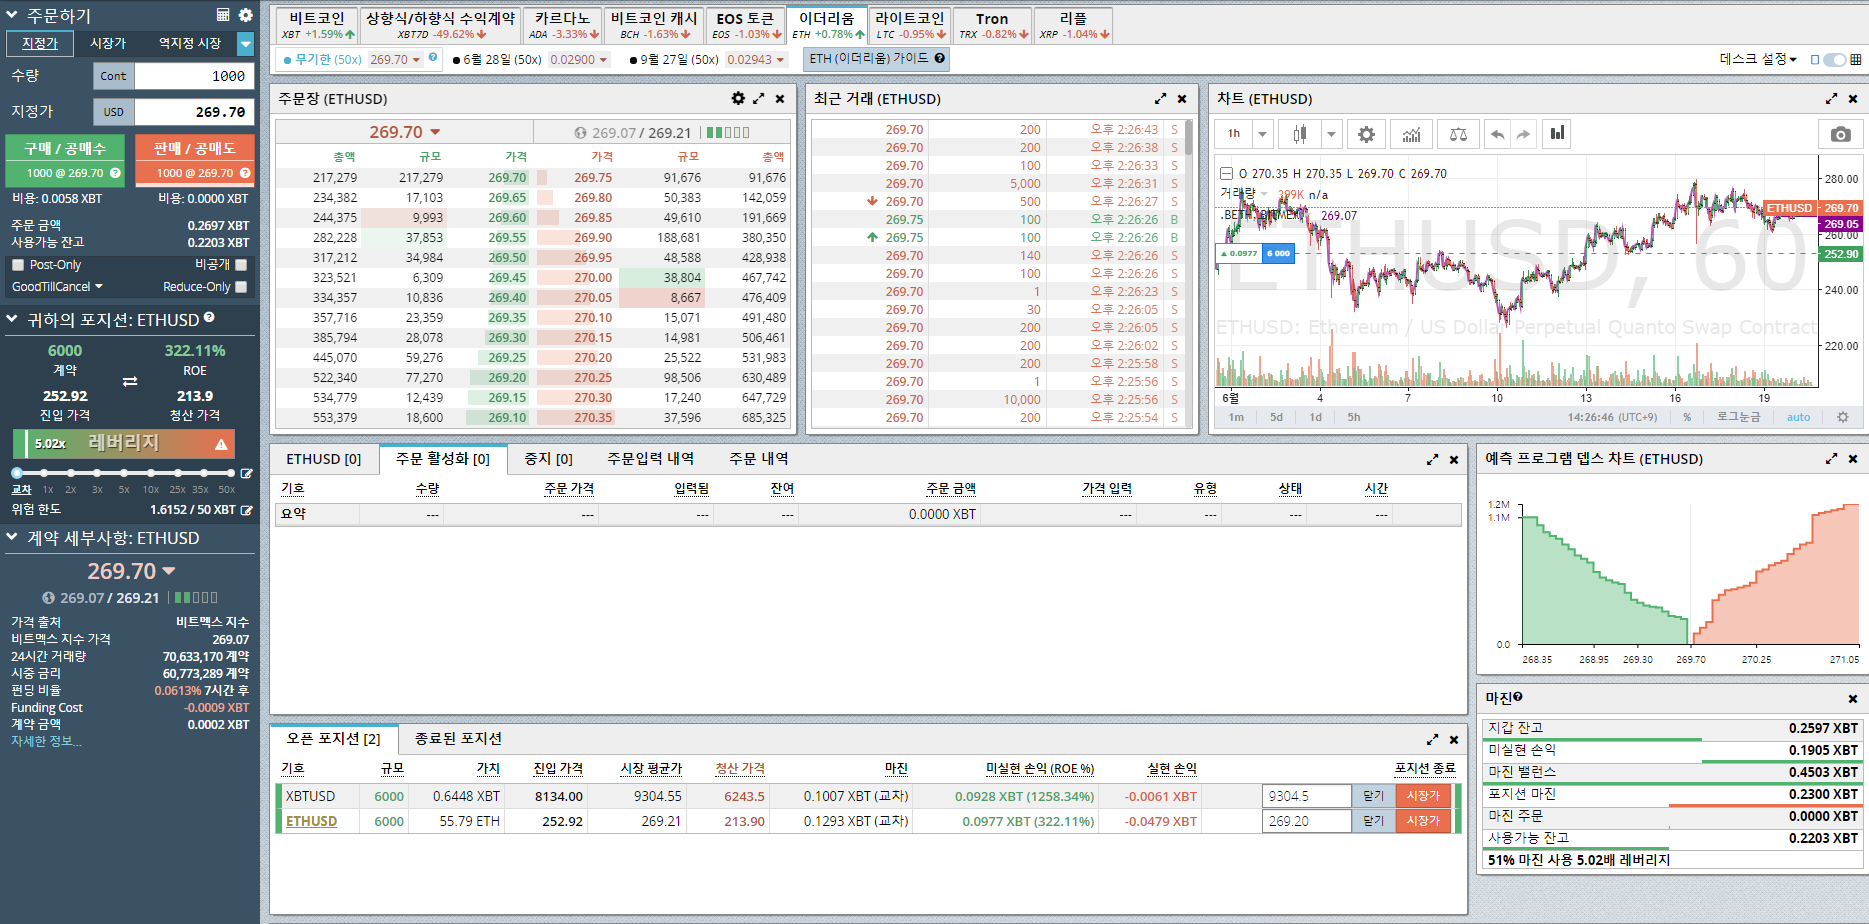Viewport: 1869px width, 924px height.
Task: Open order book grouping dropdown at 269.70
Action: click(405, 132)
